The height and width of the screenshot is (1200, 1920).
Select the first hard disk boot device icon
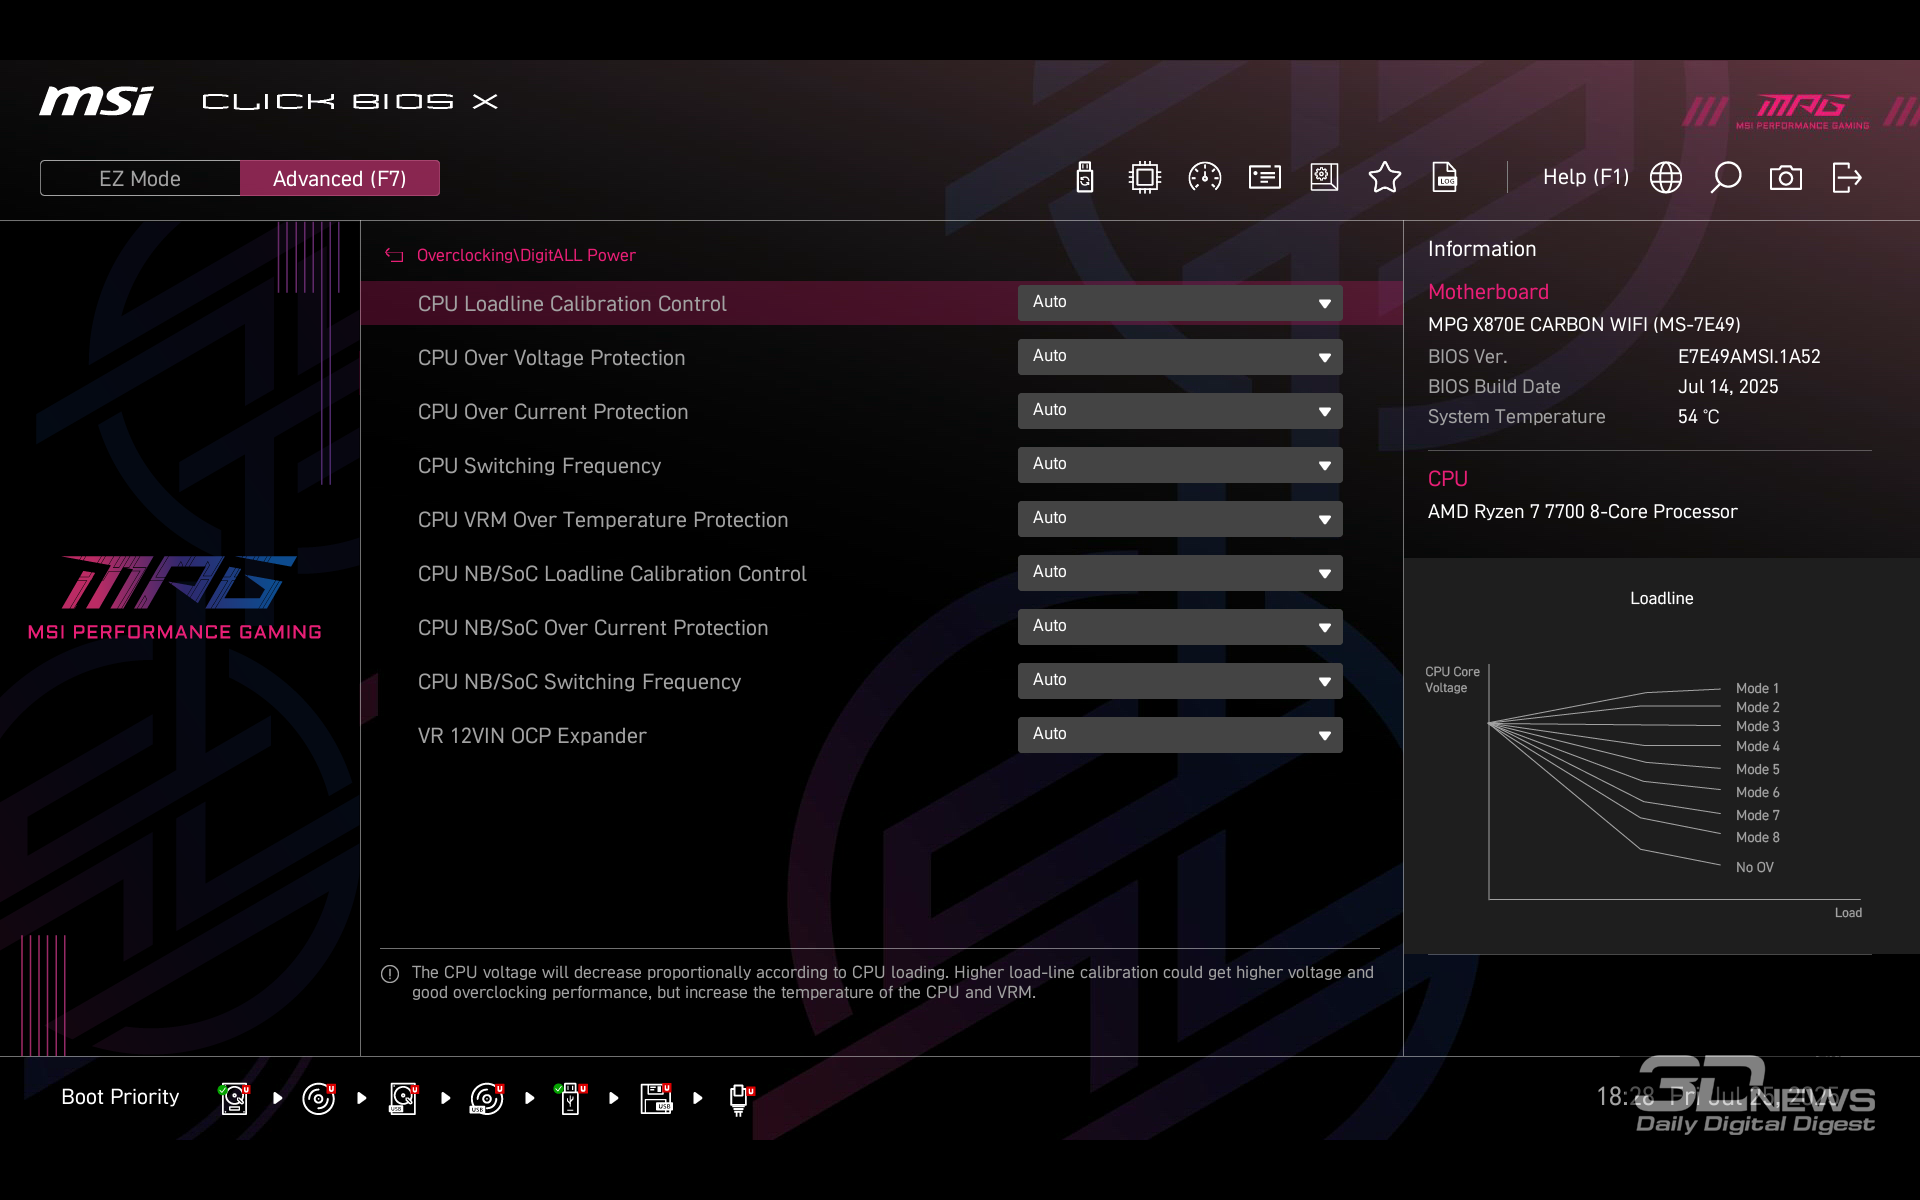click(x=235, y=1098)
